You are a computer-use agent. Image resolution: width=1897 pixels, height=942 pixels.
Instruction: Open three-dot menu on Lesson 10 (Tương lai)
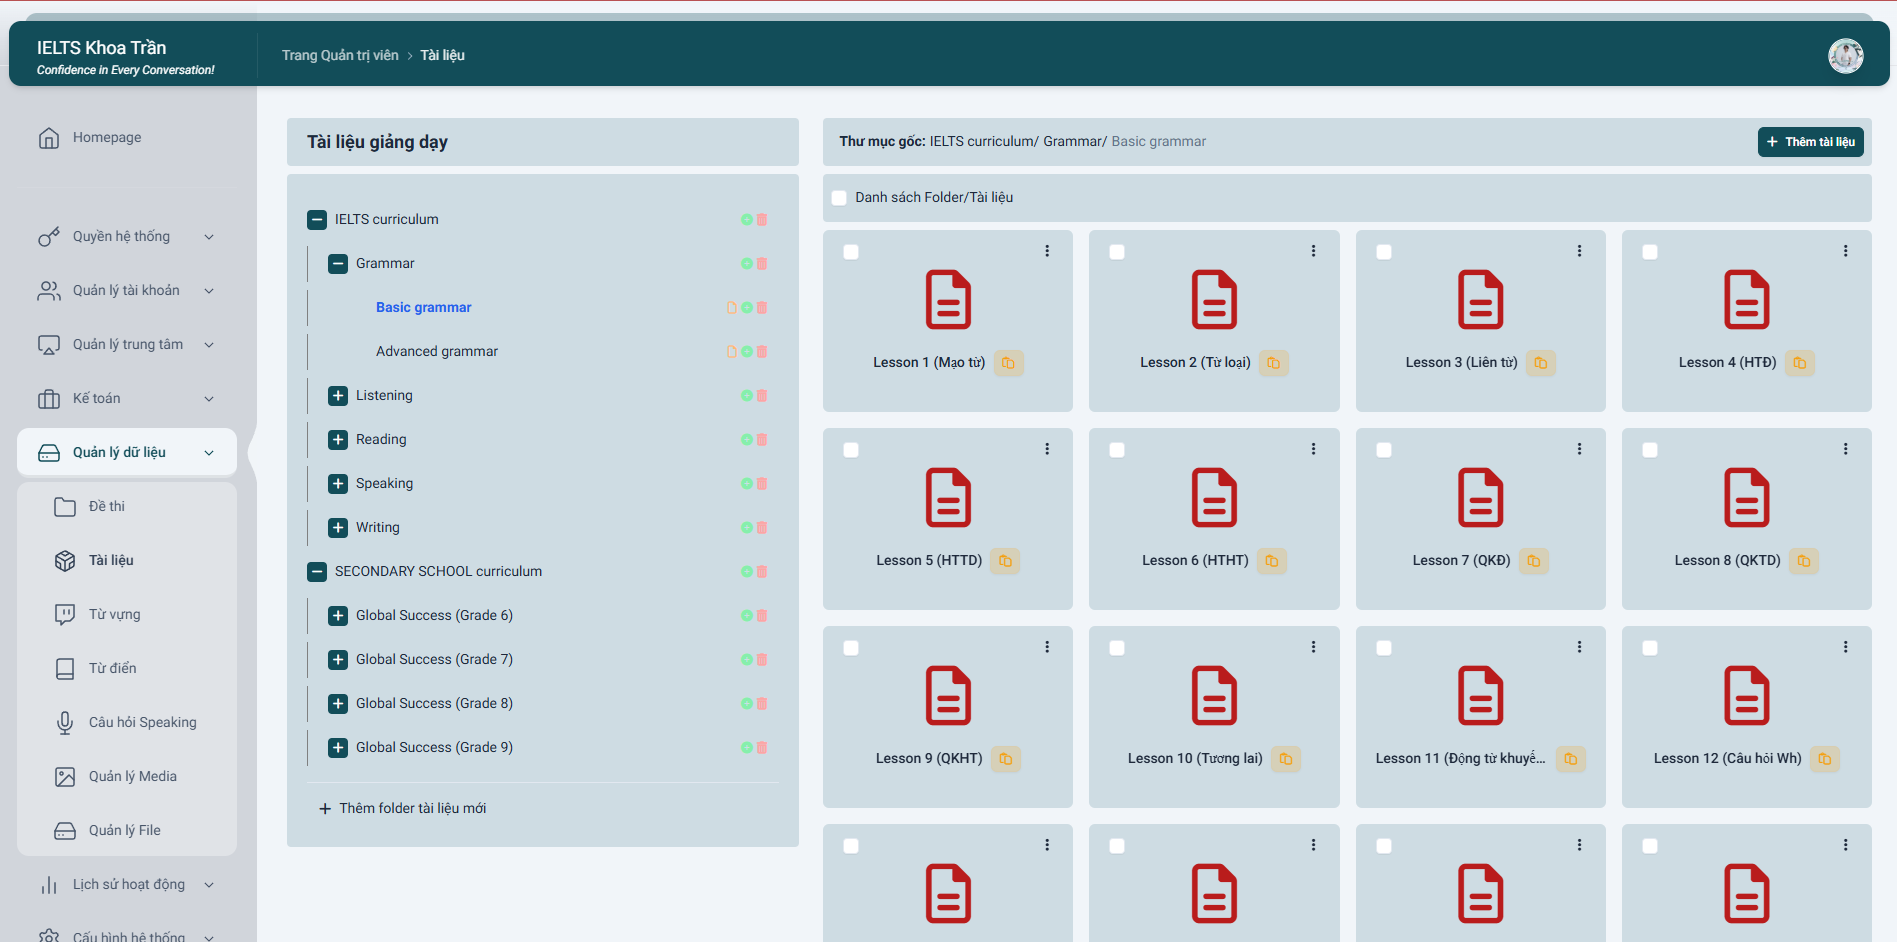point(1313,647)
